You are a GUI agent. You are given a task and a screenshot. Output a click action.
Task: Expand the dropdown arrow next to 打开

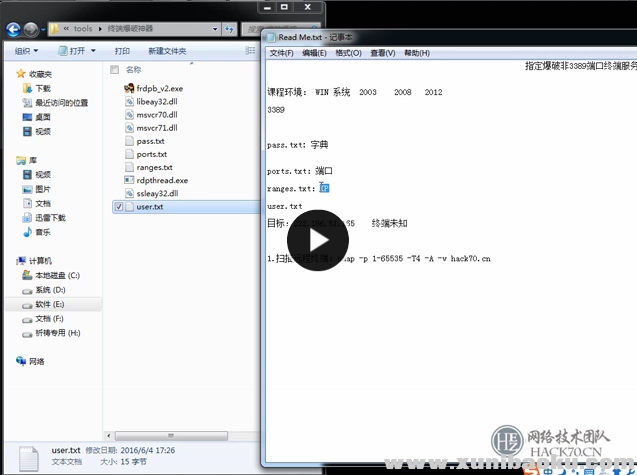click(x=95, y=50)
